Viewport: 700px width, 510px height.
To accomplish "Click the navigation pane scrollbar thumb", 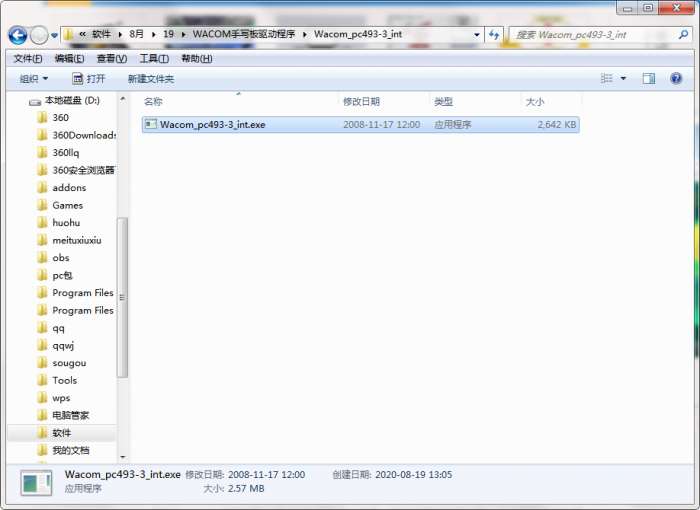I will click(x=123, y=297).
